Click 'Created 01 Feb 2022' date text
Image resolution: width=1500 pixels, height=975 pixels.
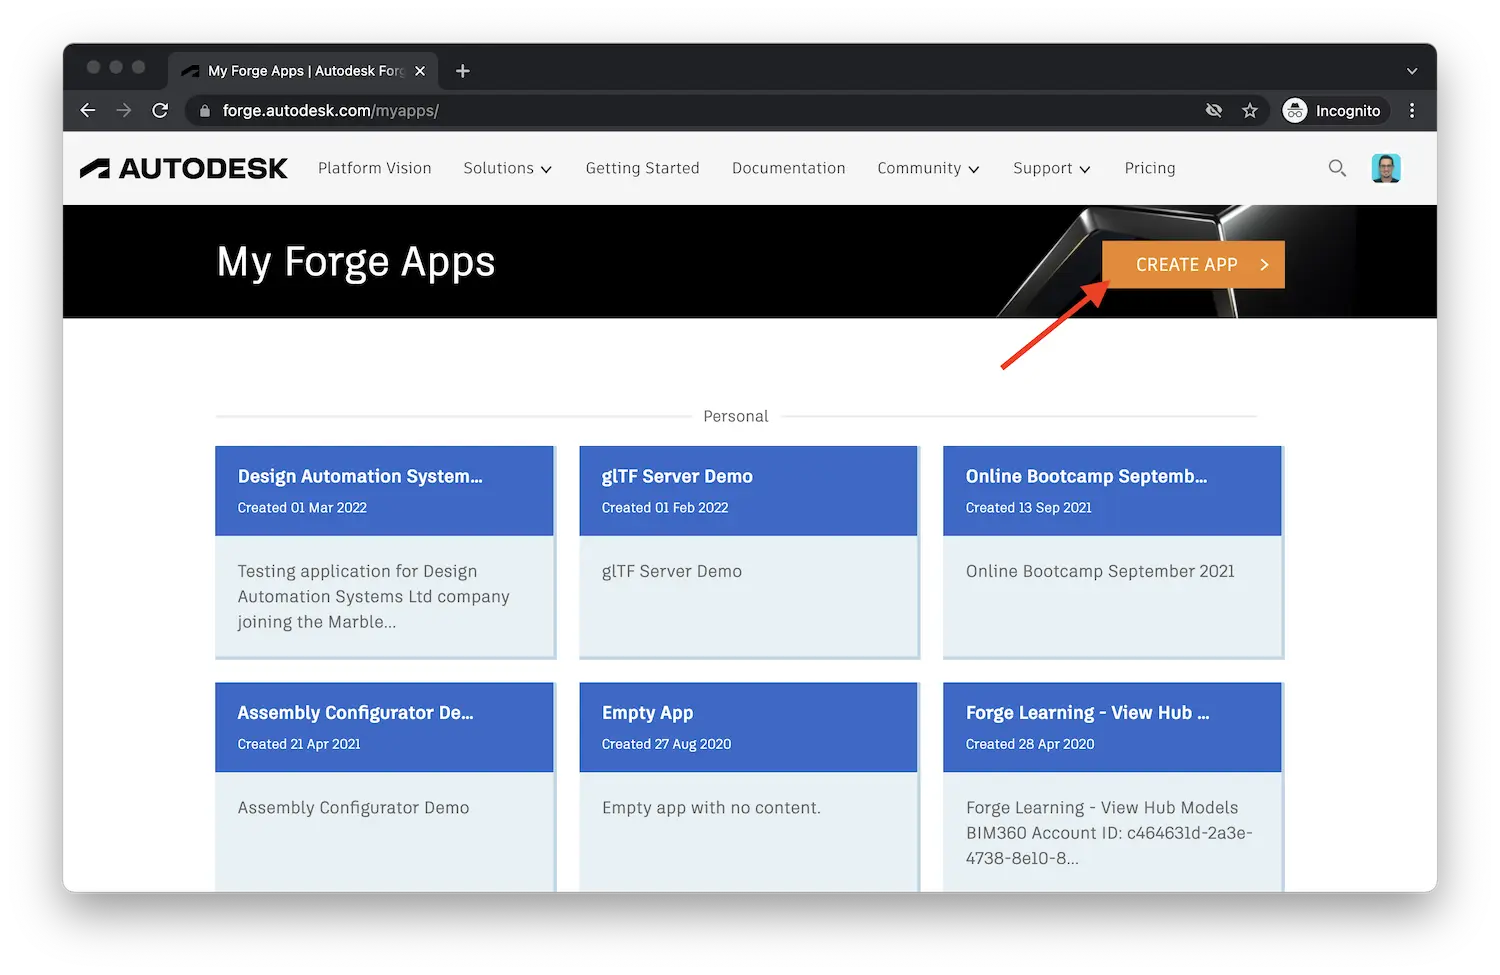point(665,508)
